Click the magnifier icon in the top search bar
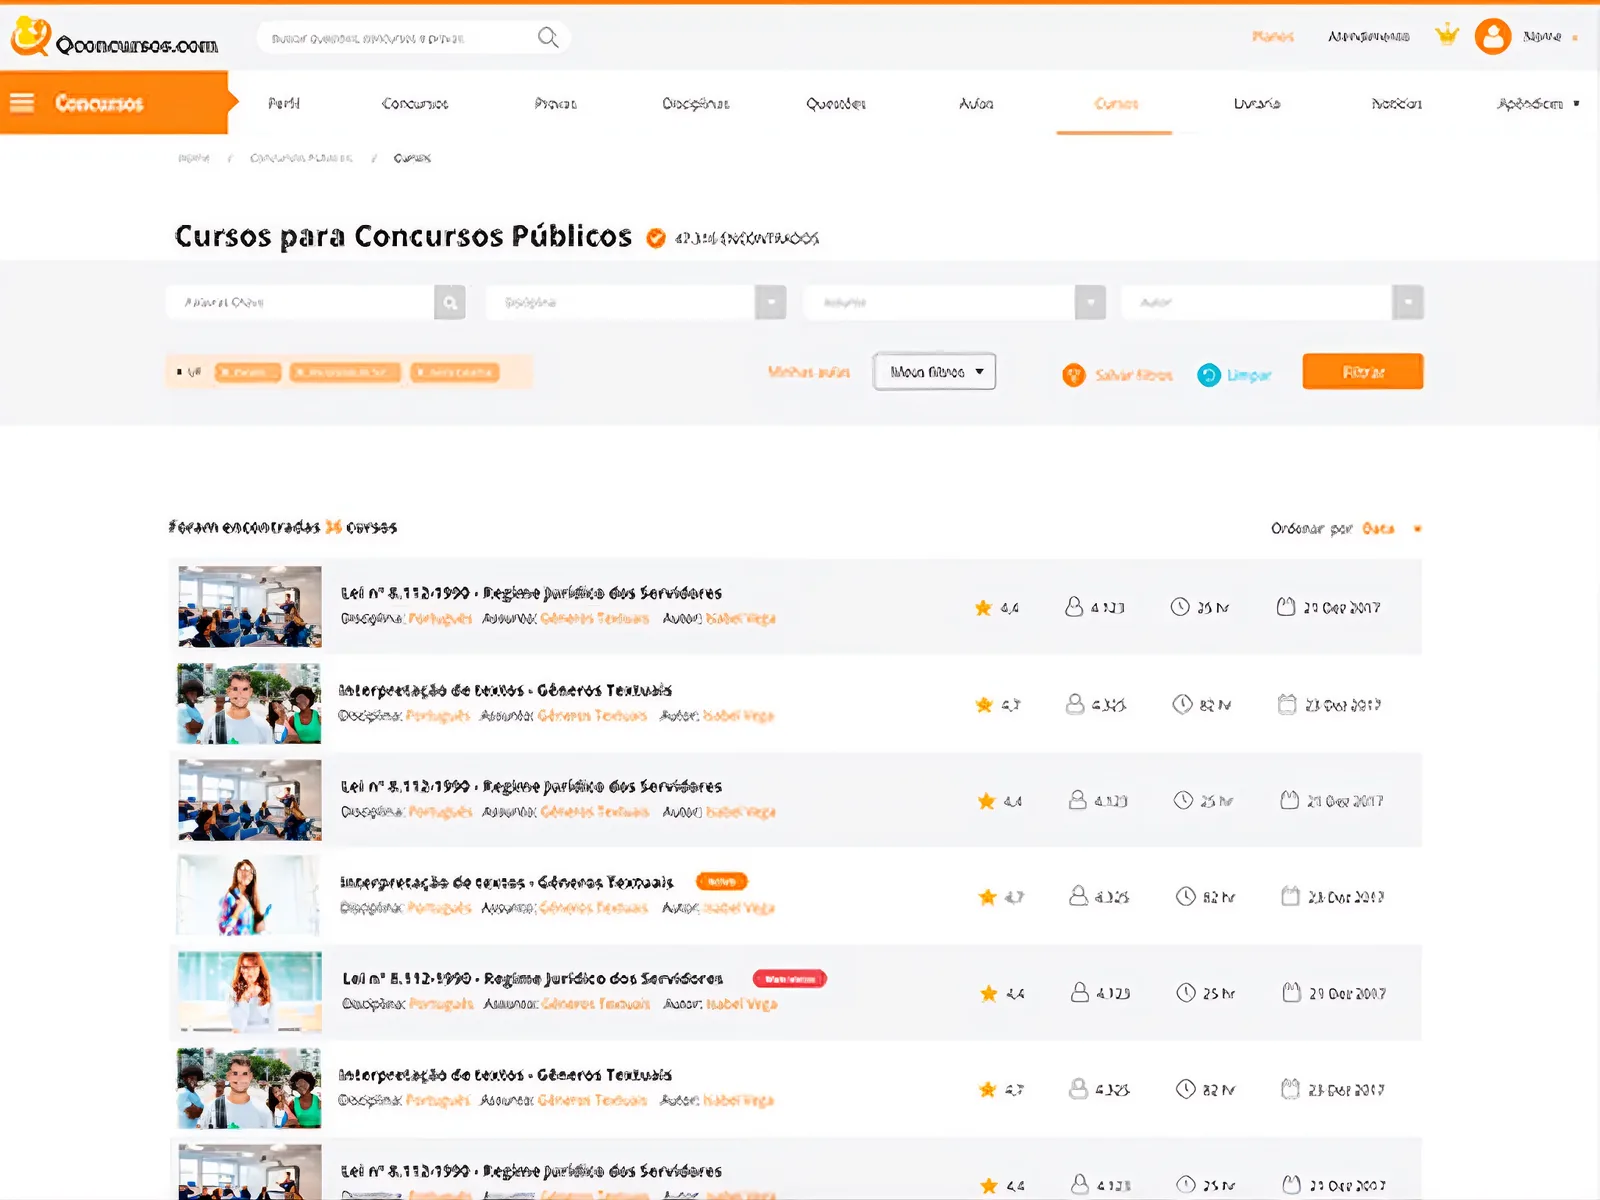 point(548,37)
